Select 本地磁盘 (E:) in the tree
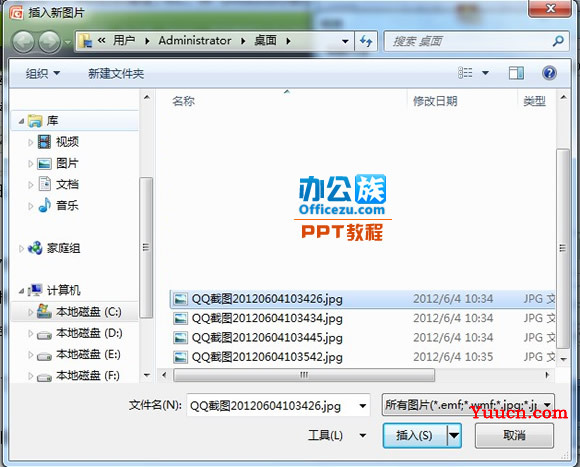 (x=88, y=355)
